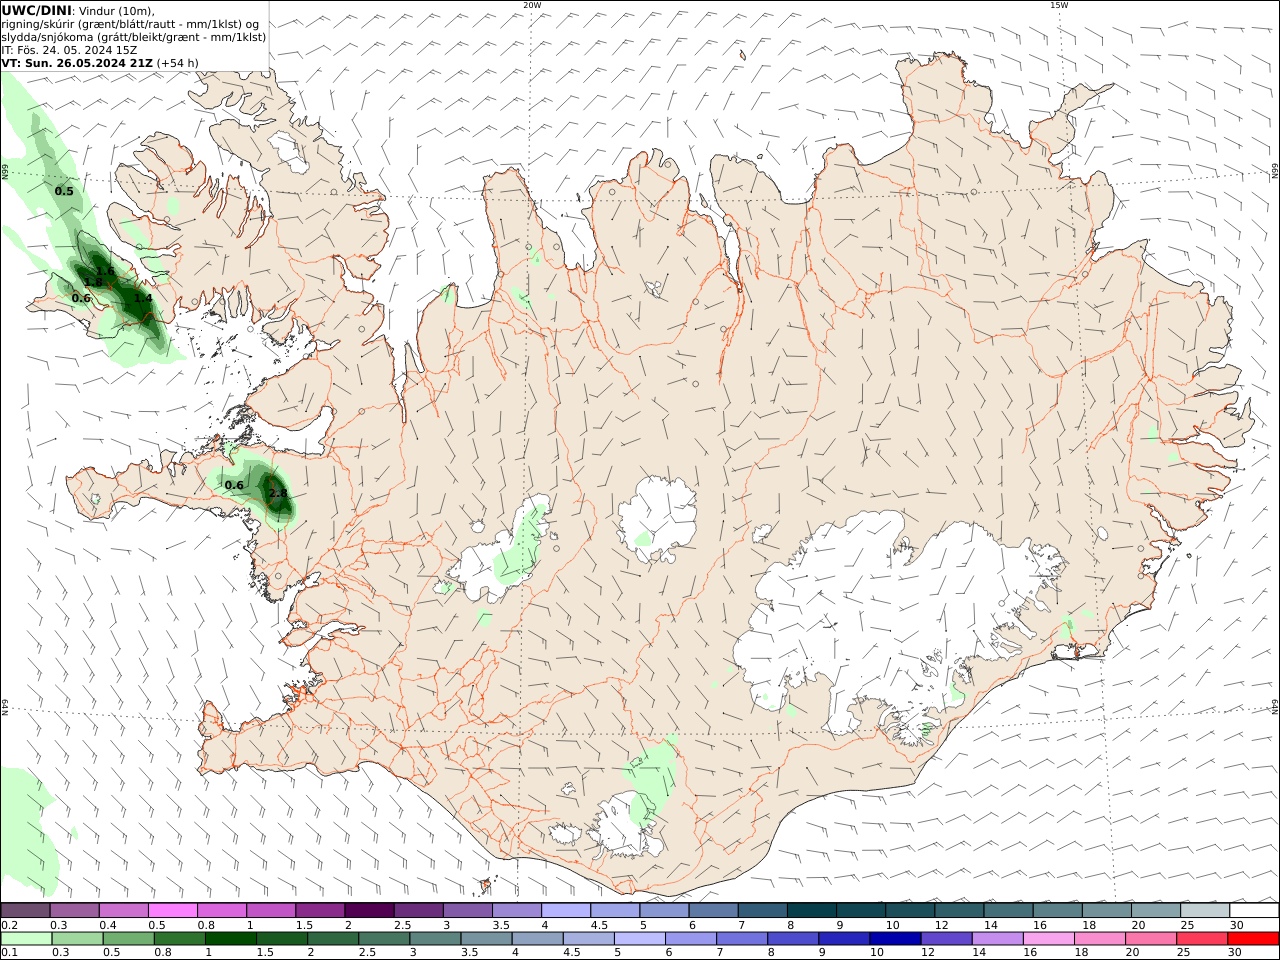Screen dimensions: 1280x960
Task: Pick the bright pink snow swatch labeled 0.5
Action: [172, 910]
